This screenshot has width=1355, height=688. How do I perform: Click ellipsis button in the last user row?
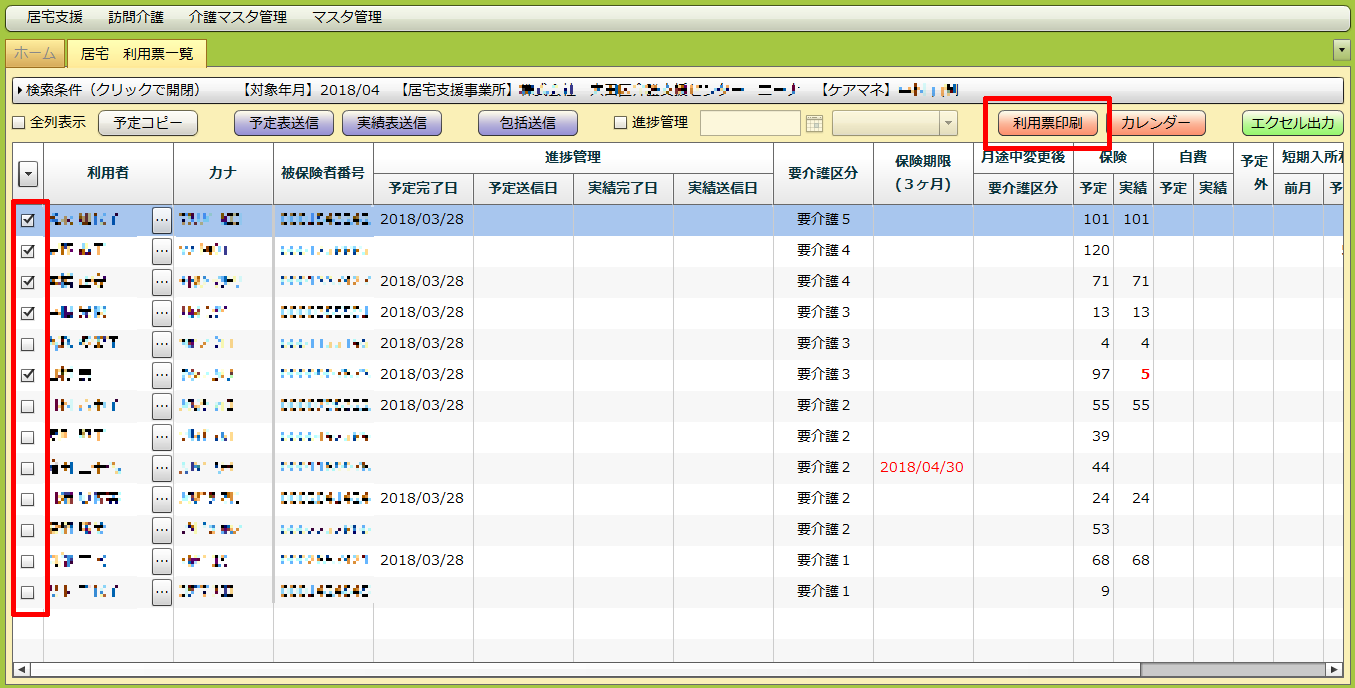[x=162, y=592]
